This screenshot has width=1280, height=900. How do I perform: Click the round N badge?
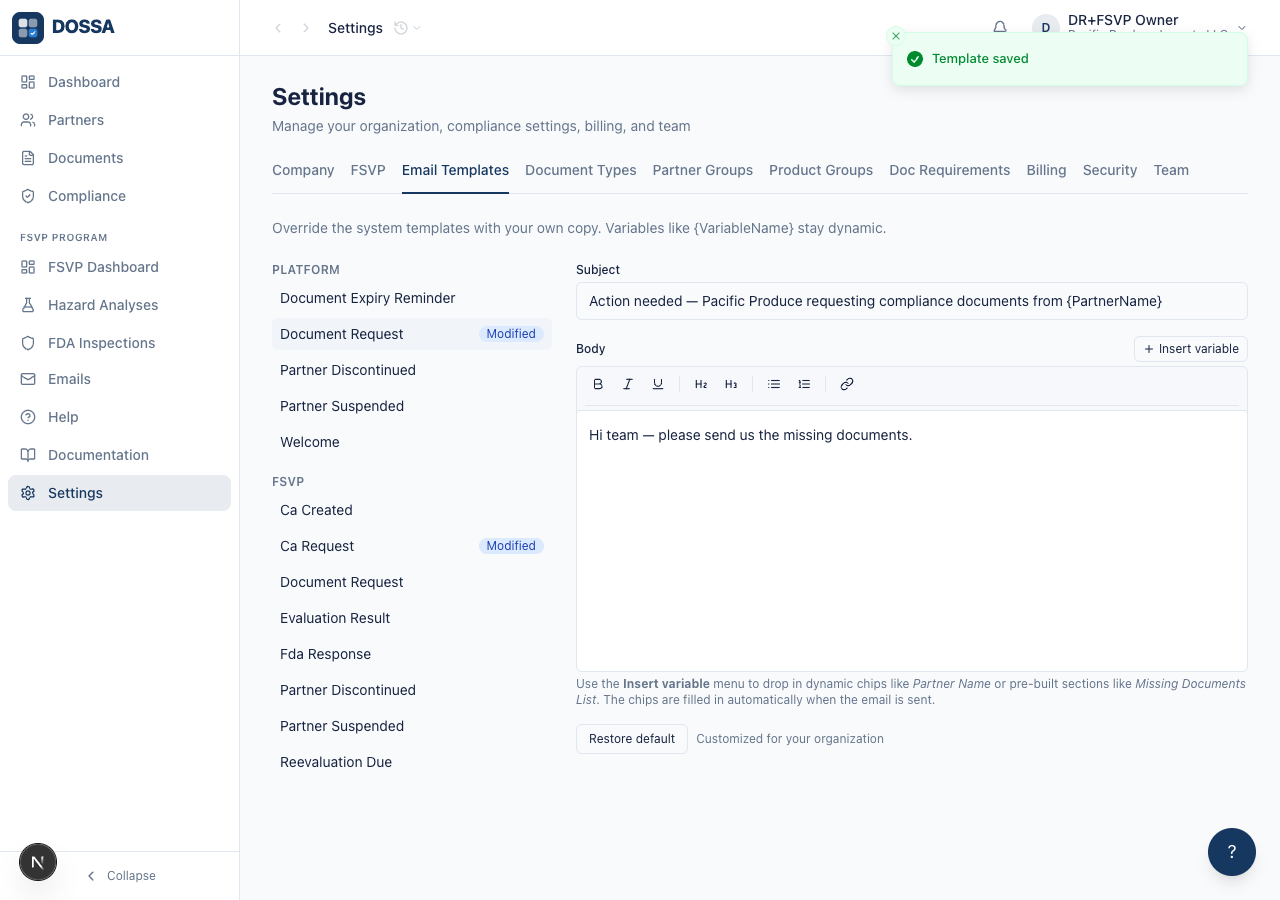click(x=38, y=862)
